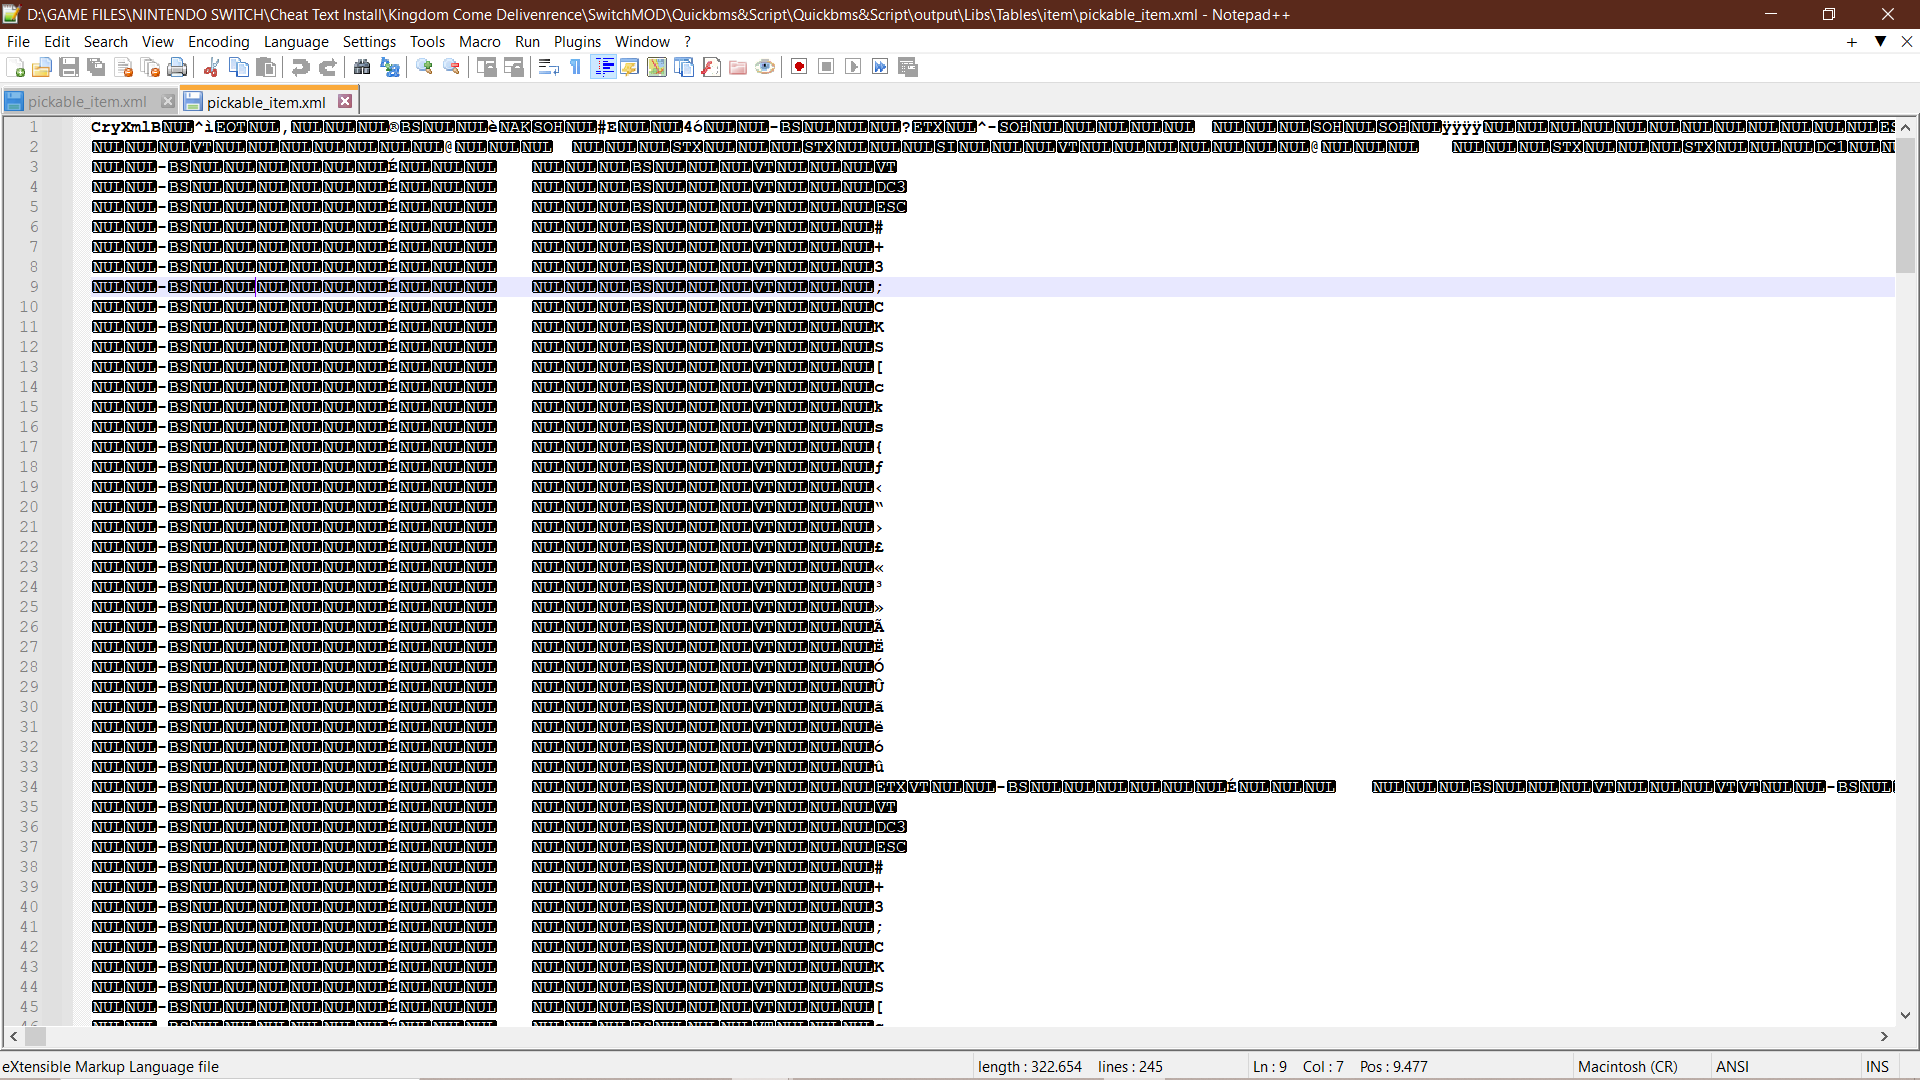Zoom in using the magnifier plus icon
1920x1080 pixels.
pyautogui.click(x=424, y=67)
